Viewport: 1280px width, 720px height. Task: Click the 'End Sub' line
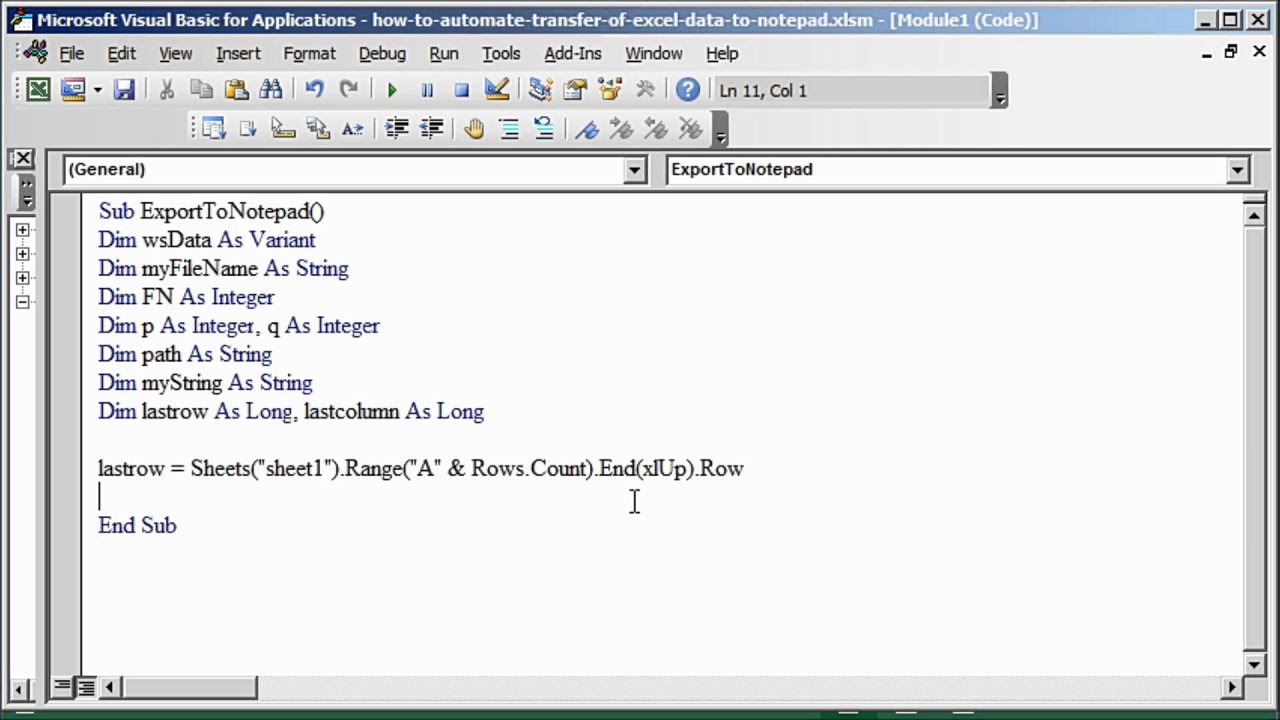137,525
